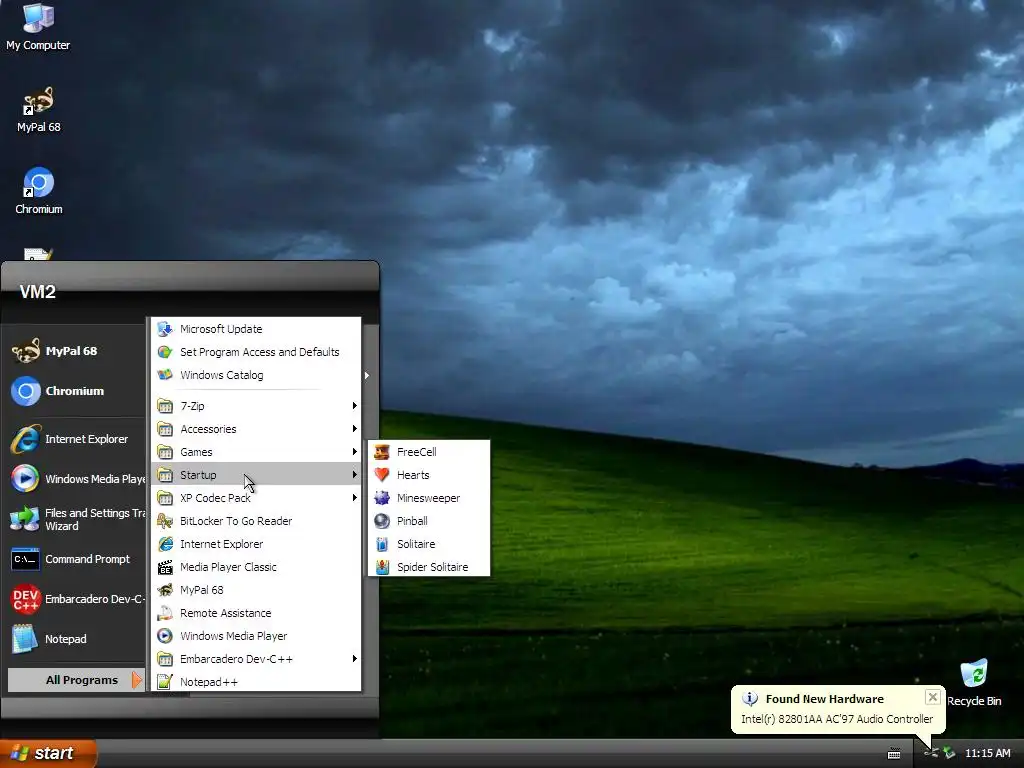1024x768 pixels.
Task: Launch BitLocker To Go Reader
Action: tap(256, 521)
